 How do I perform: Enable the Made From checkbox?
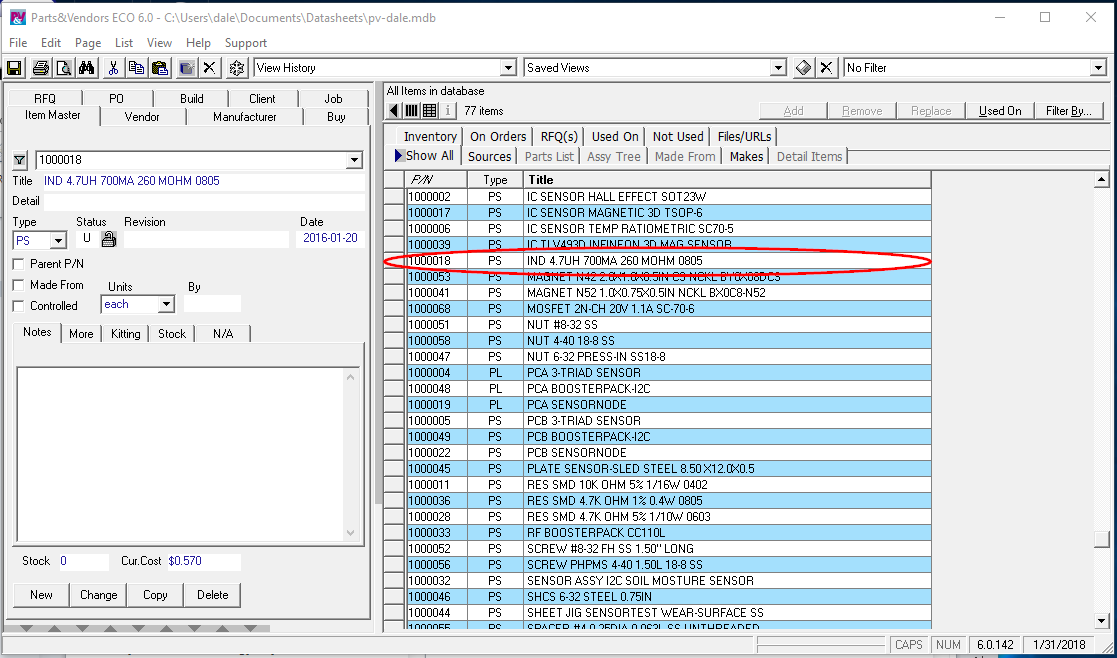19,286
